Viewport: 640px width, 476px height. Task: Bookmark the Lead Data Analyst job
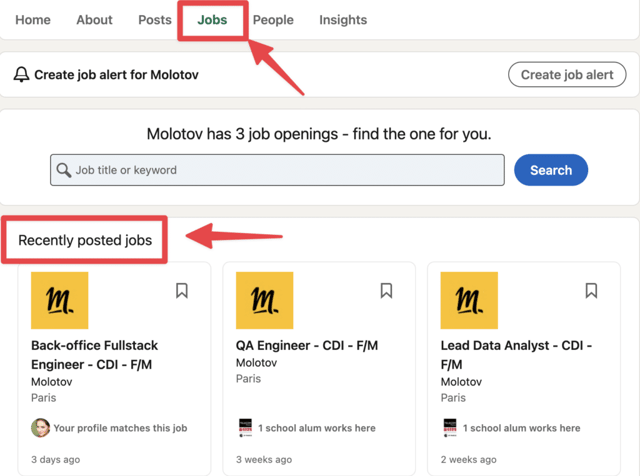click(x=591, y=291)
